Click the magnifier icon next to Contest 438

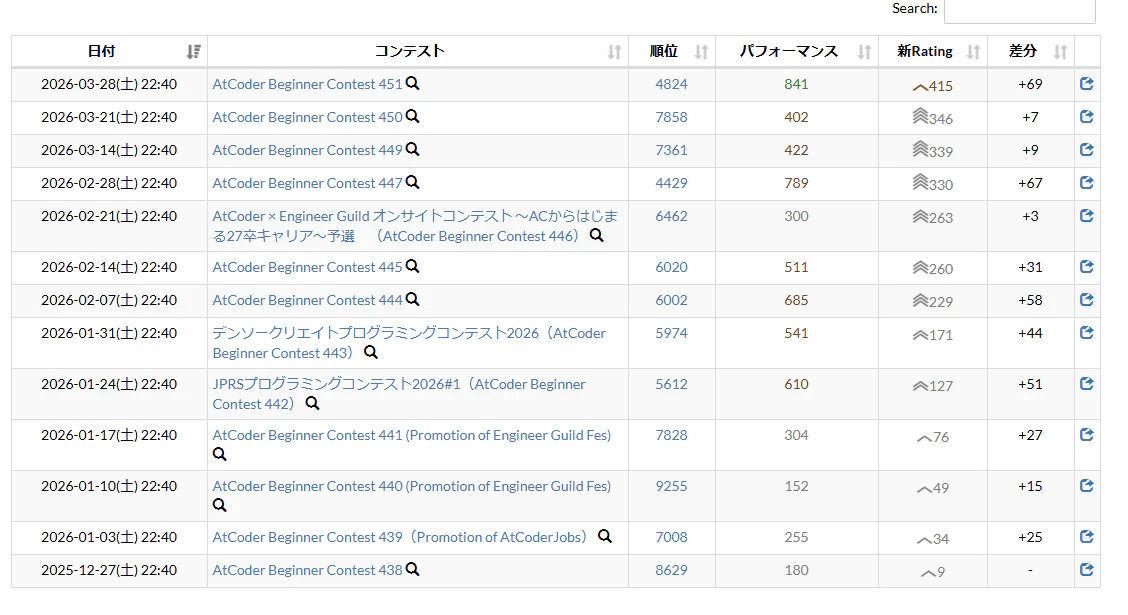[x=412, y=570]
